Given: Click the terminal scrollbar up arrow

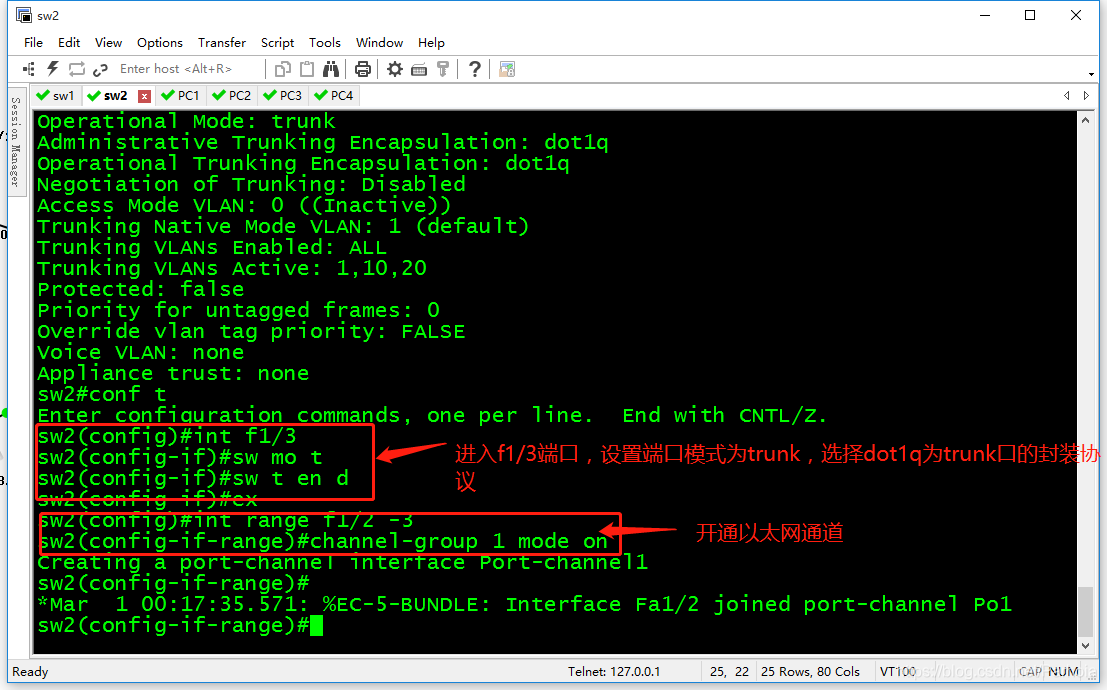Looking at the screenshot, I should coord(1085,120).
